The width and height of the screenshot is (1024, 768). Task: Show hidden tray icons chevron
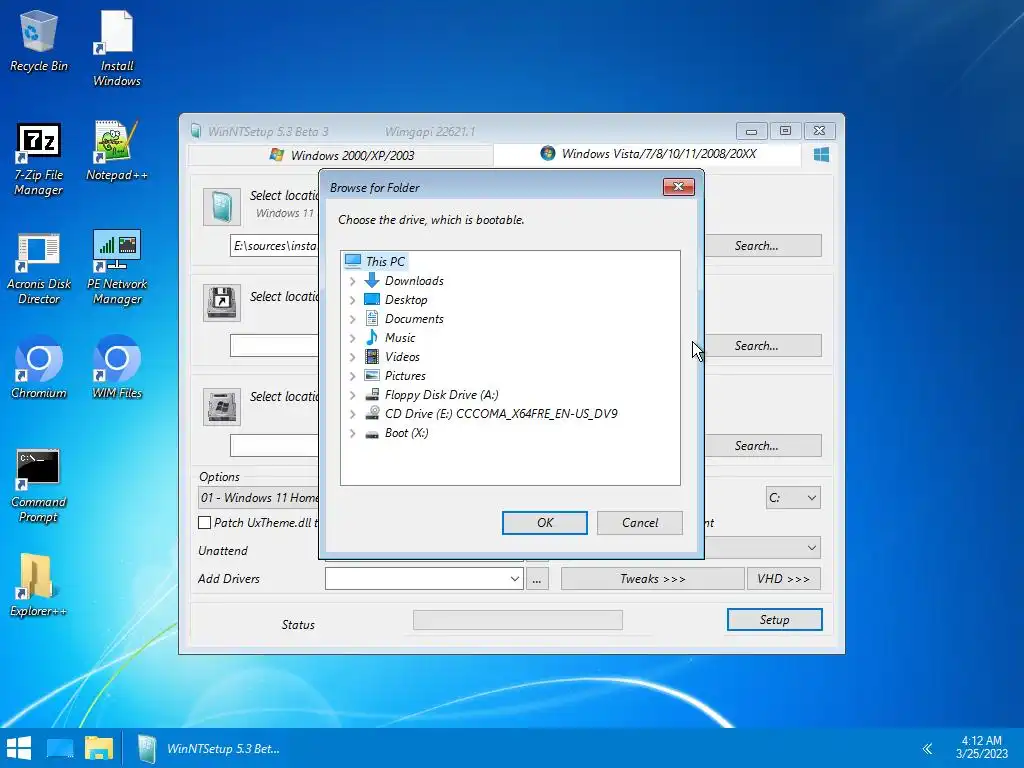[927, 748]
